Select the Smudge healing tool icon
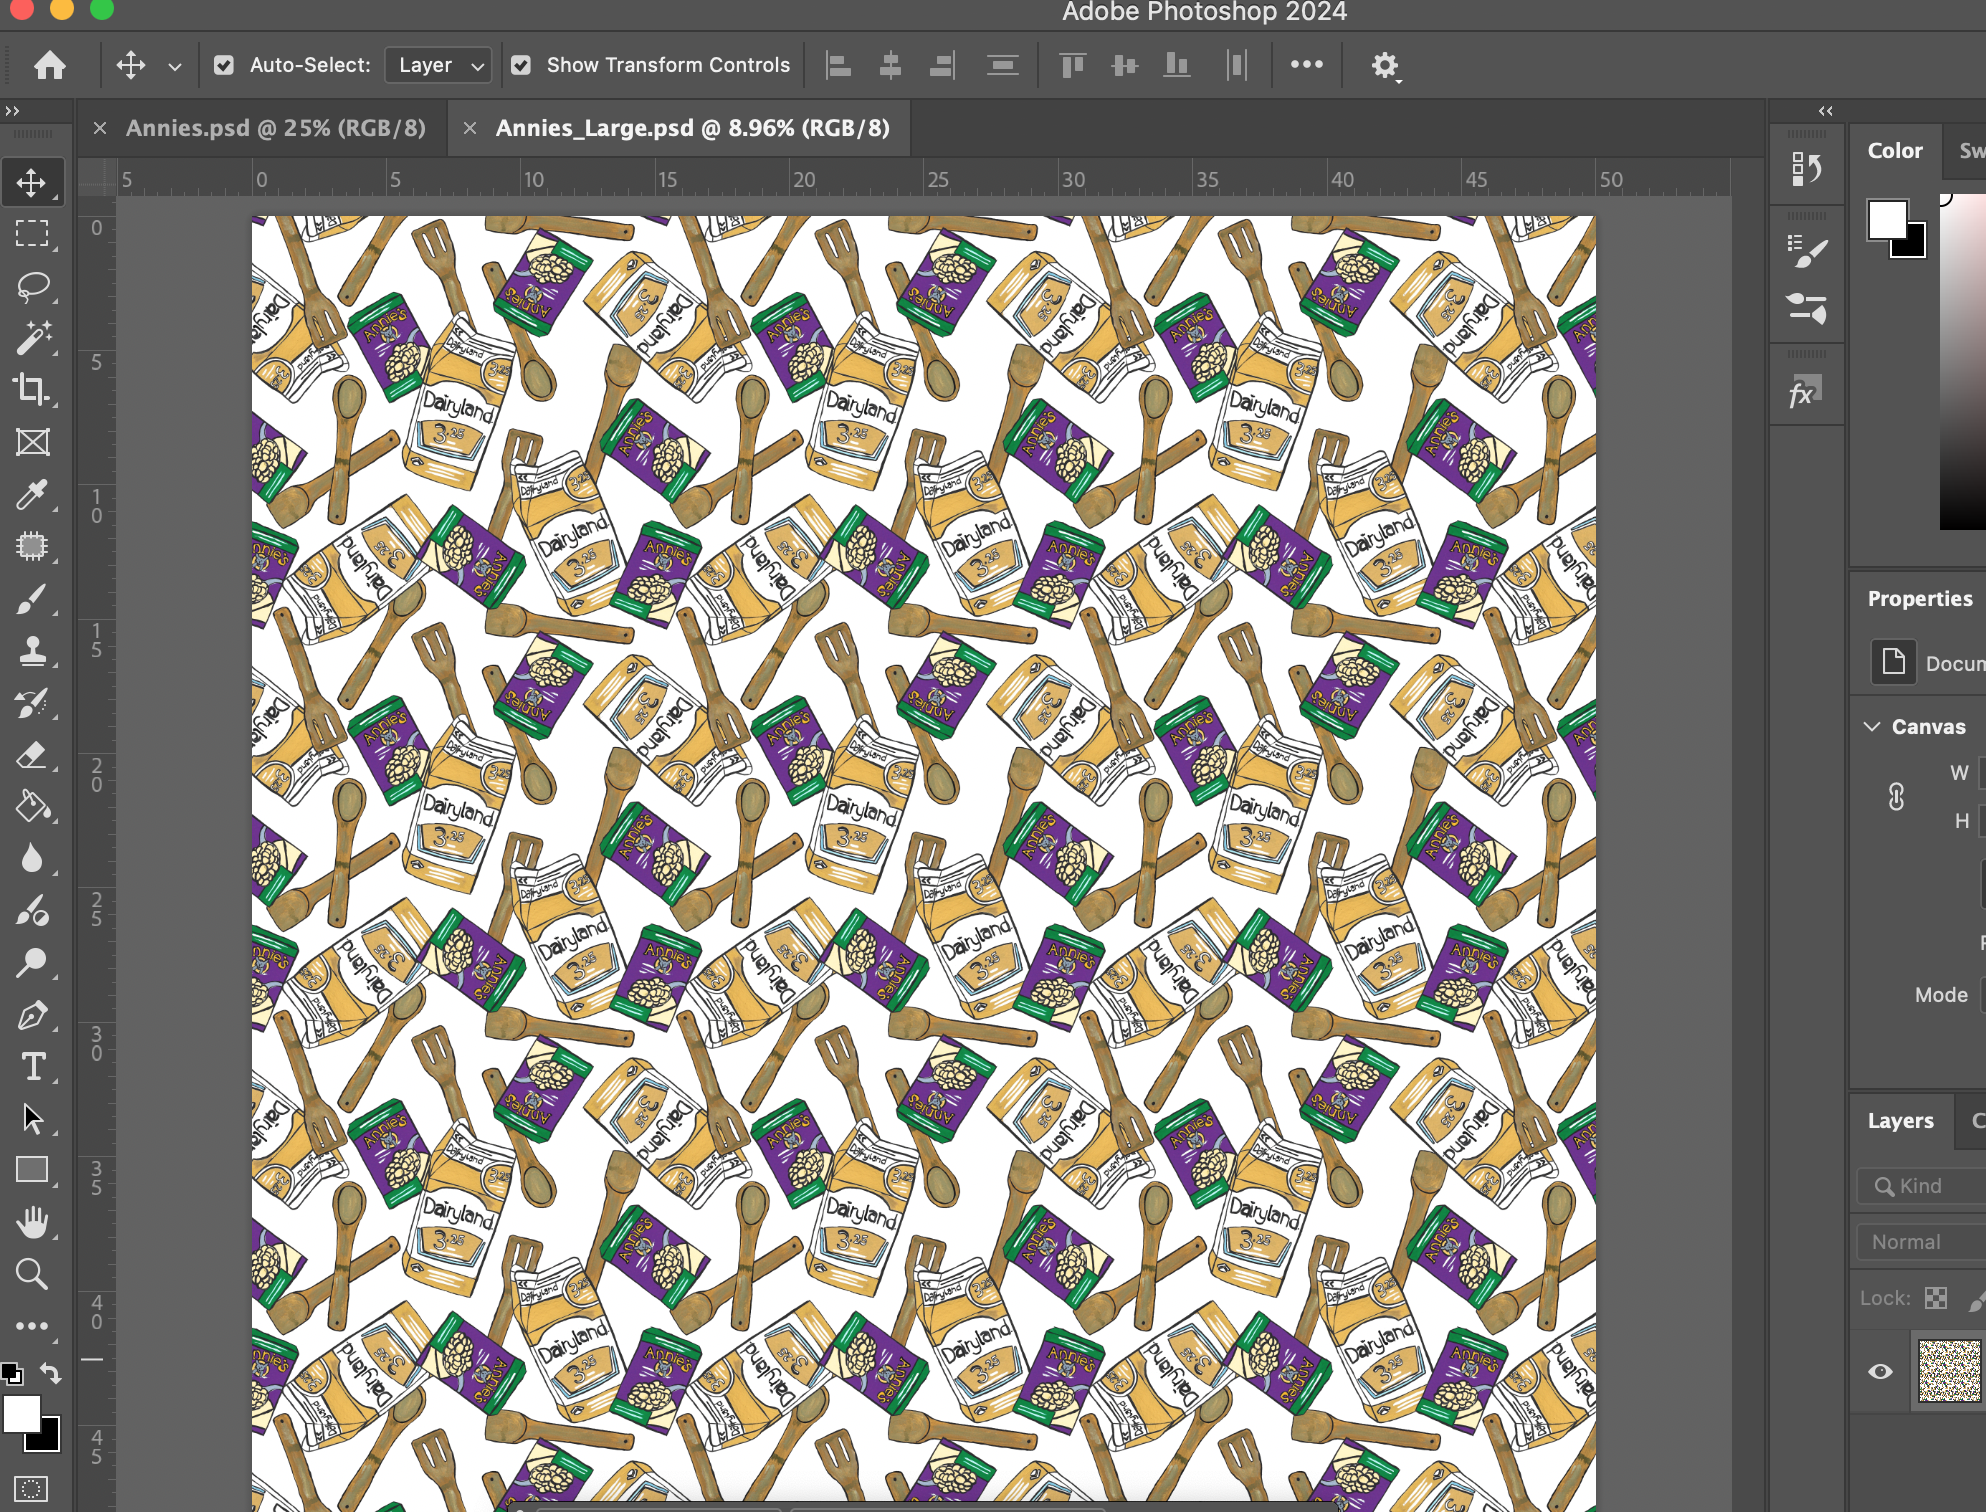The width and height of the screenshot is (1986, 1512). pos(32,911)
